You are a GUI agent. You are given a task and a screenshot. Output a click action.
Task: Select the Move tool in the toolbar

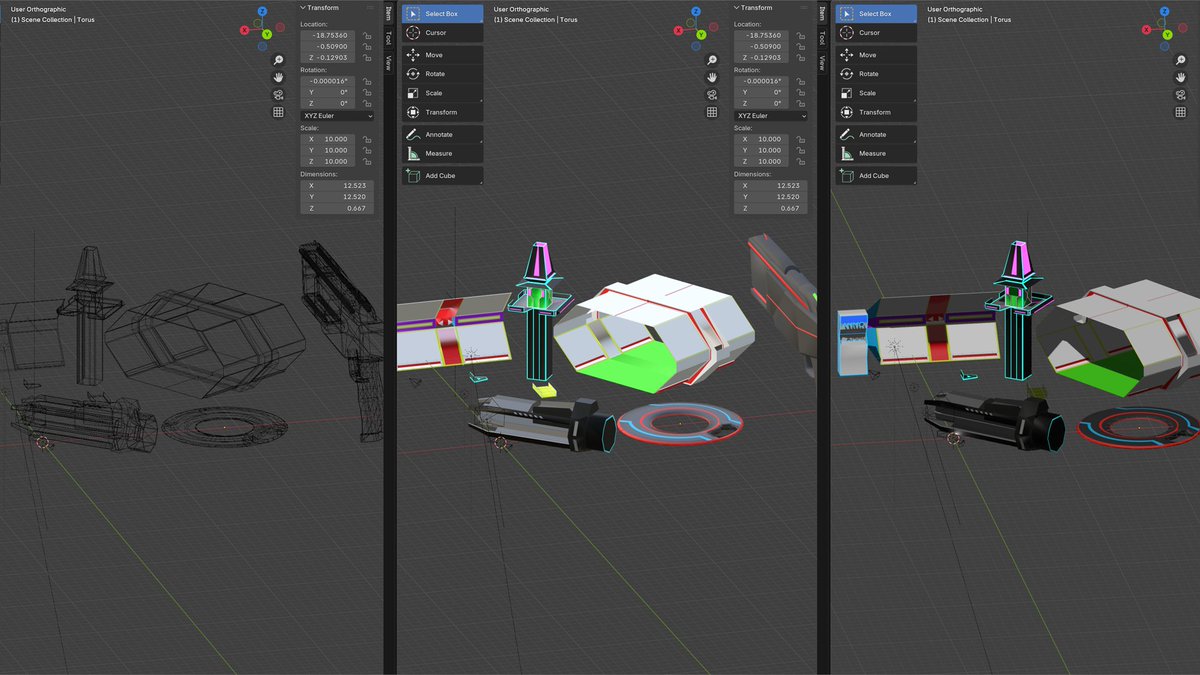click(440, 54)
